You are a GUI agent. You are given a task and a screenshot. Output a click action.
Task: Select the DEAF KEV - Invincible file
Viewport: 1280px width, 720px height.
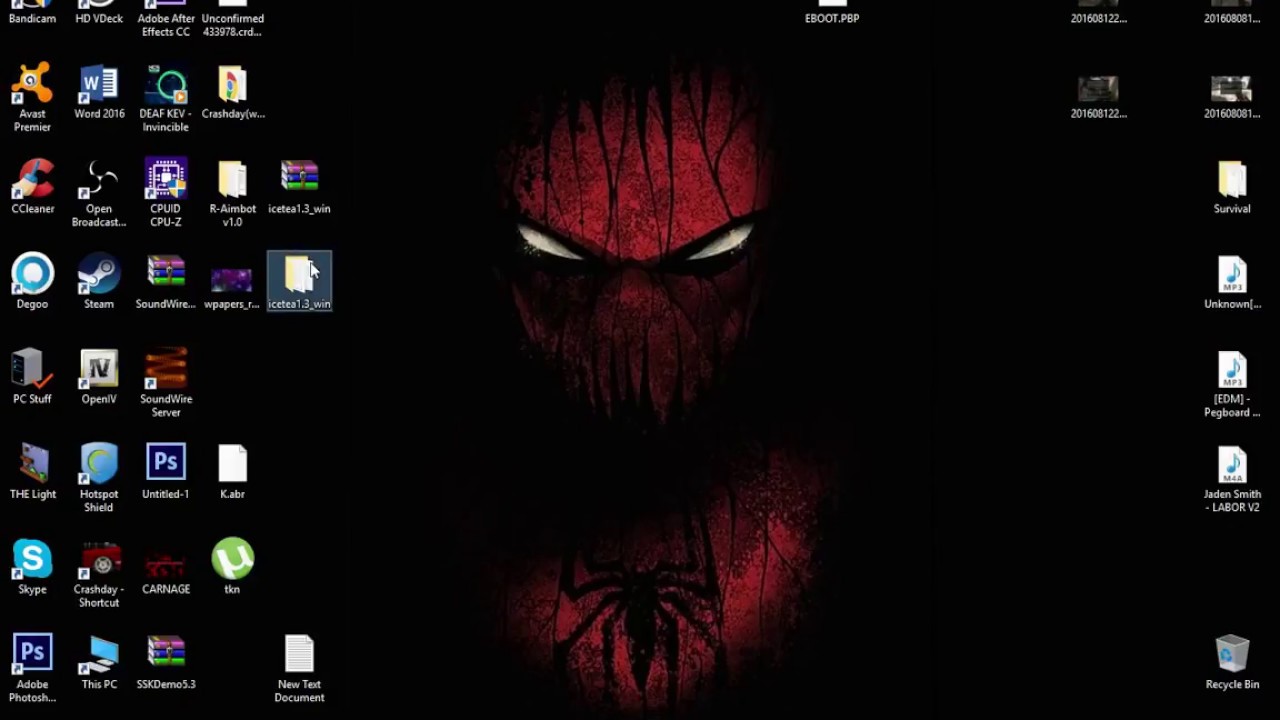[166, 97]
